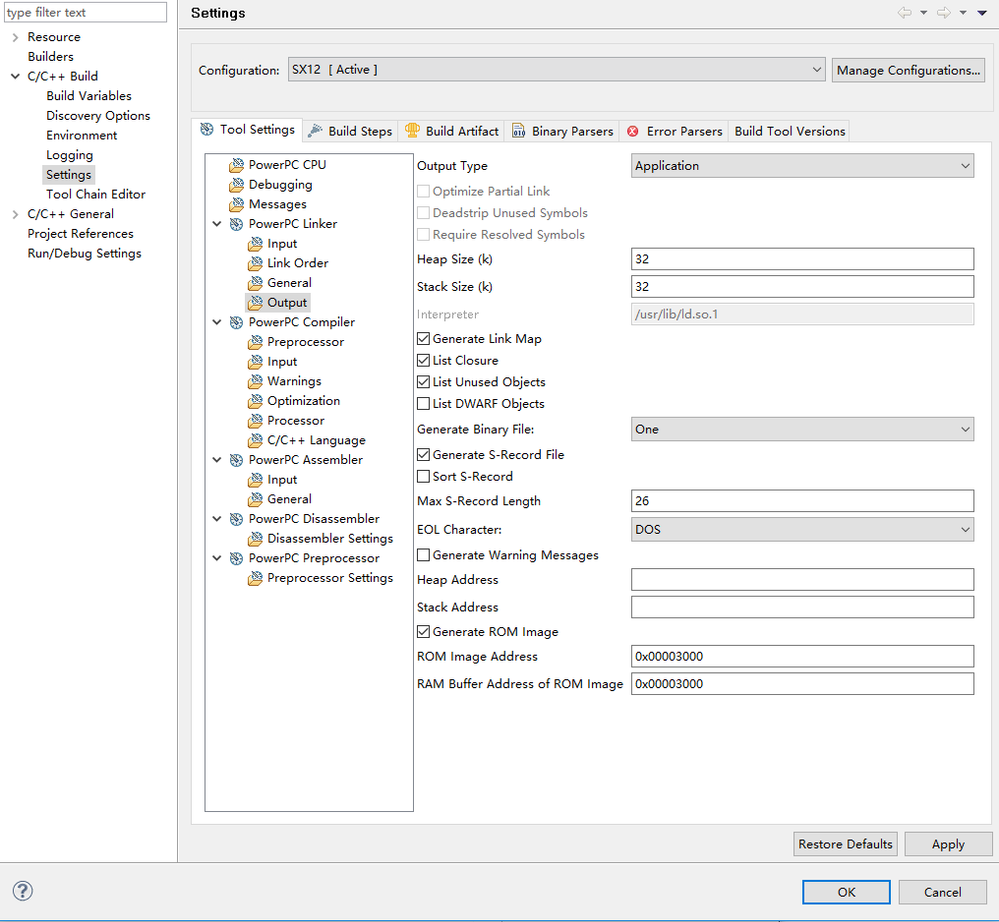This screenshot has width=999, height=922.
Task: Select Tool Chain Editor in tree
Action: coord(96,194)
